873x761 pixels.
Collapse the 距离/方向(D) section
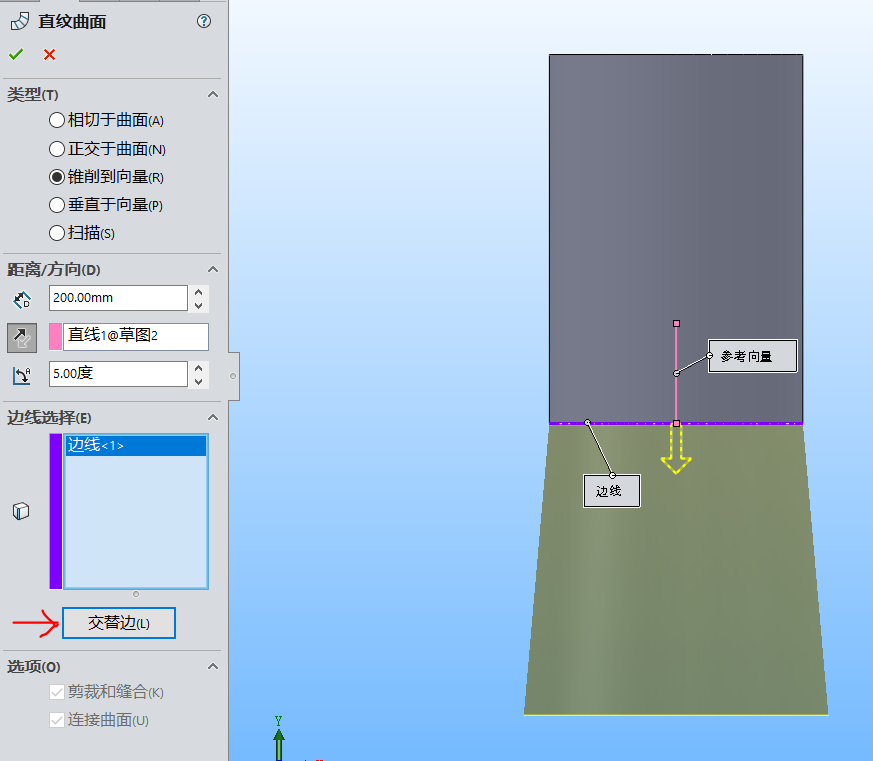point(213,269)
